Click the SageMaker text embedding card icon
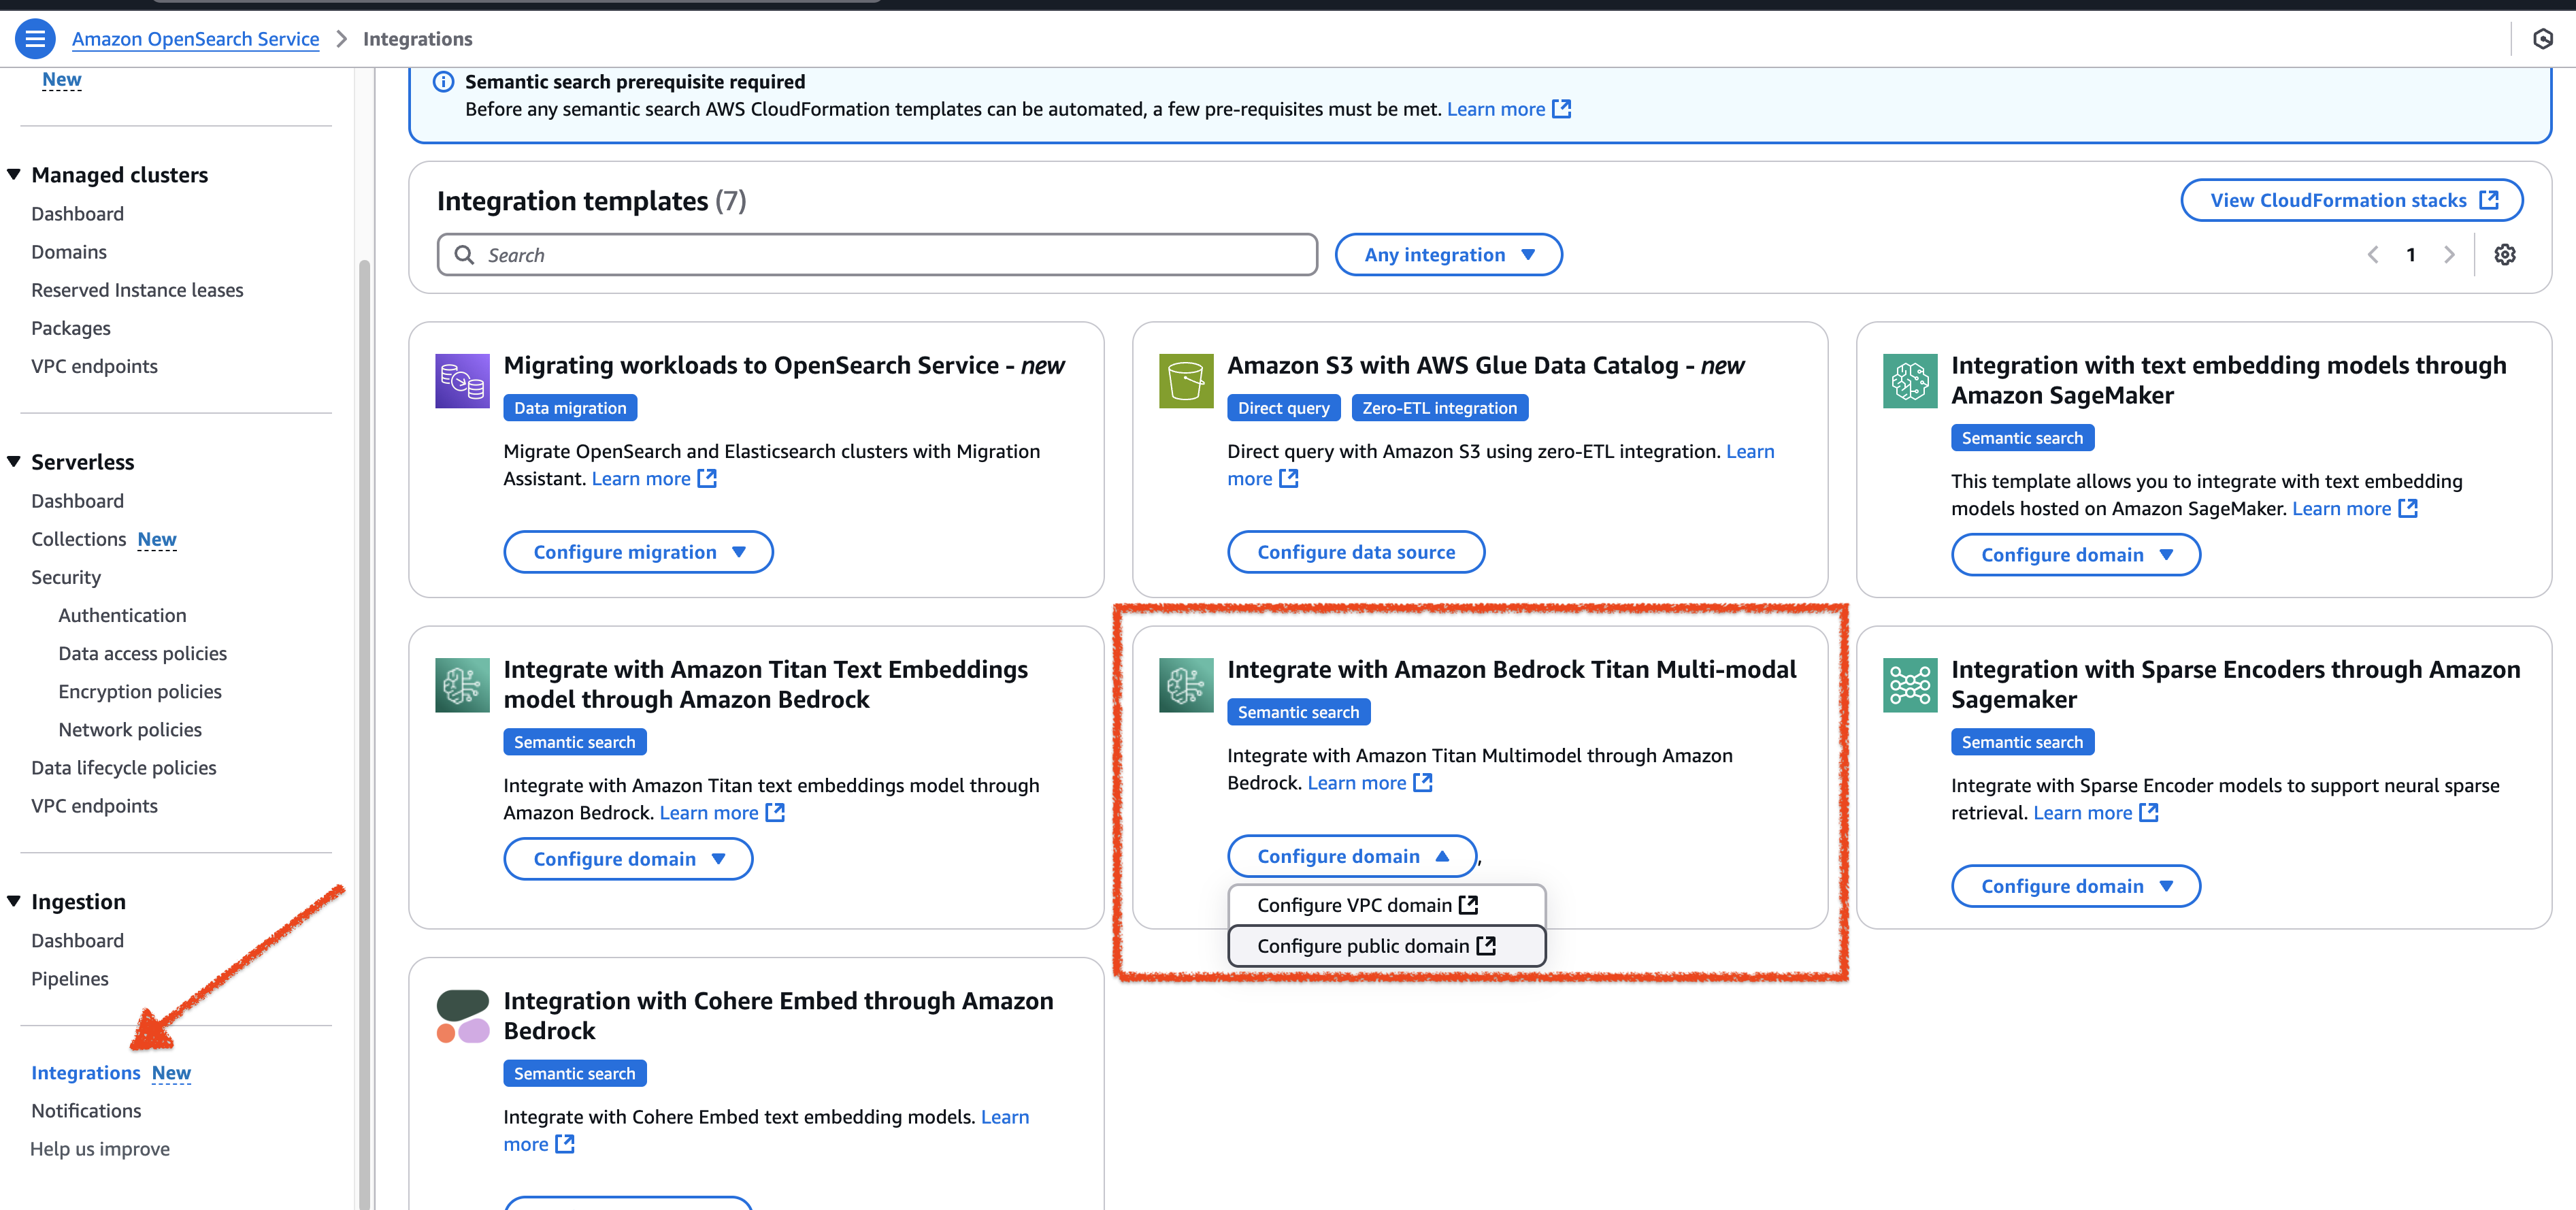The height and width of the screenshot is (1210, 2576). [x=1910, y=381]
